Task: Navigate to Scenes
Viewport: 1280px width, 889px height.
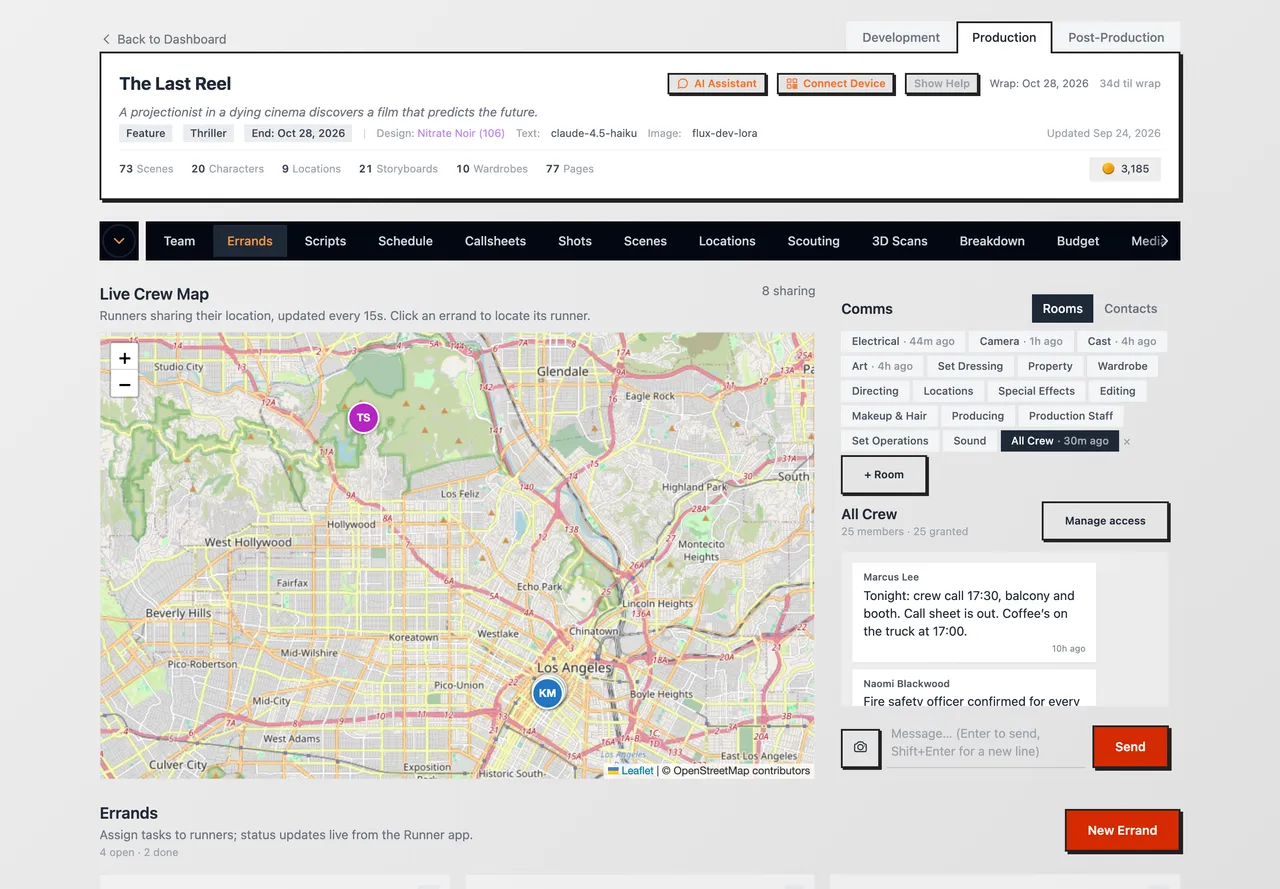Action: pyautogui.click(x=645, y=241)
